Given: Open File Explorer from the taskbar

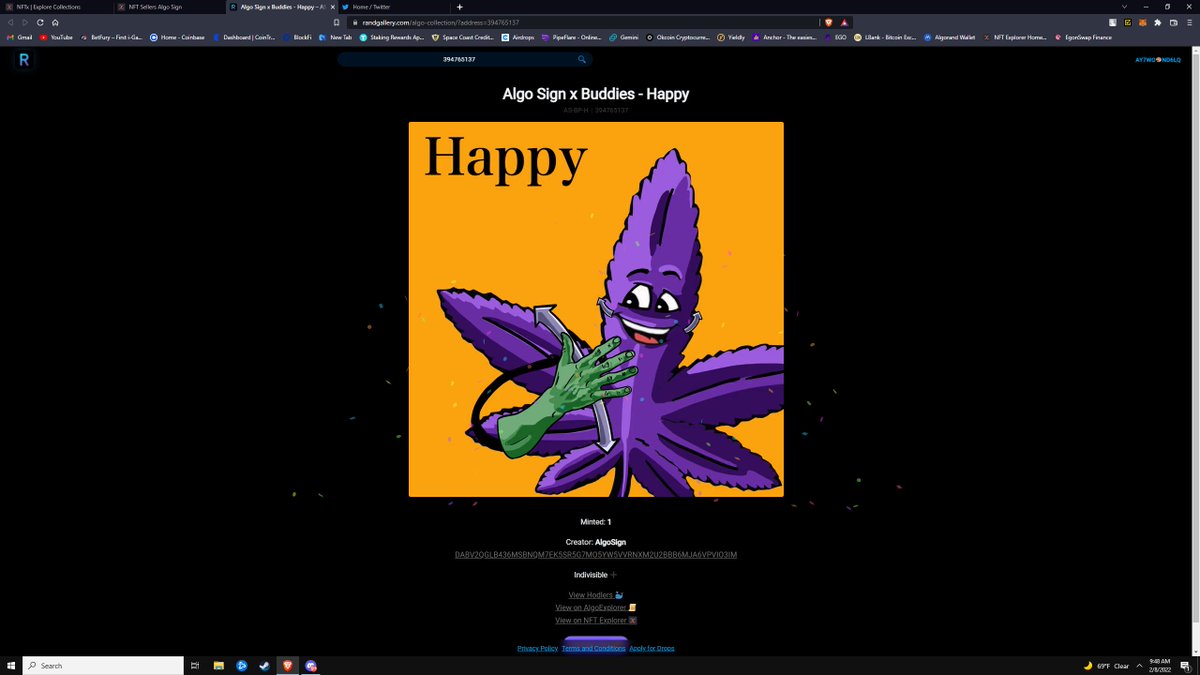Looking at the screenshot, I should click(217, 665).
